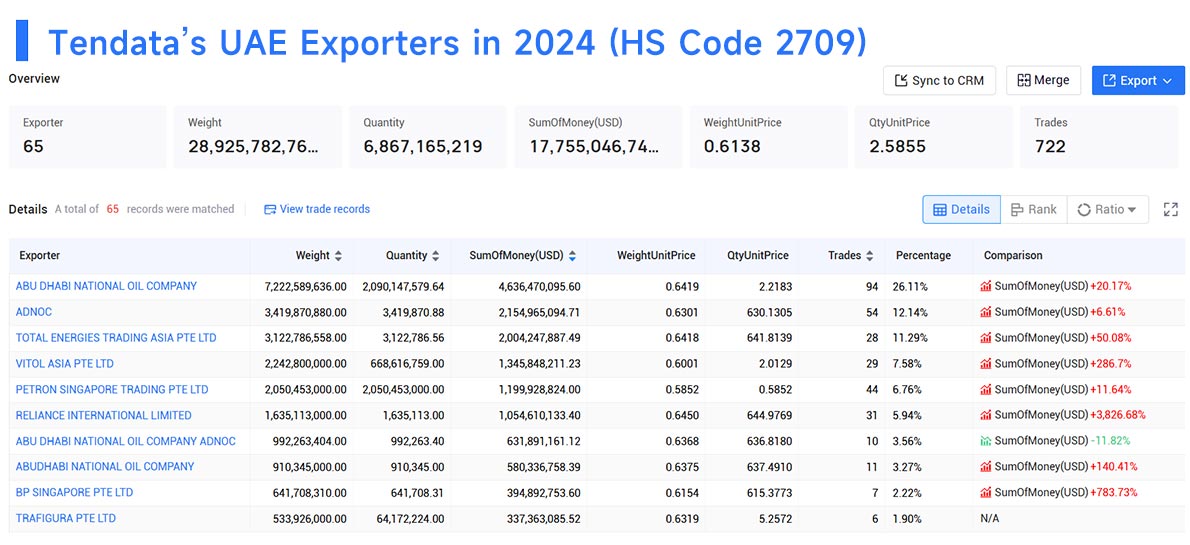Image resolution: width=1190 pixels, height=545 pixels.
Task: Open PETRON SINGAPORE TRADING PTE LTD
Action: (112, 389)
